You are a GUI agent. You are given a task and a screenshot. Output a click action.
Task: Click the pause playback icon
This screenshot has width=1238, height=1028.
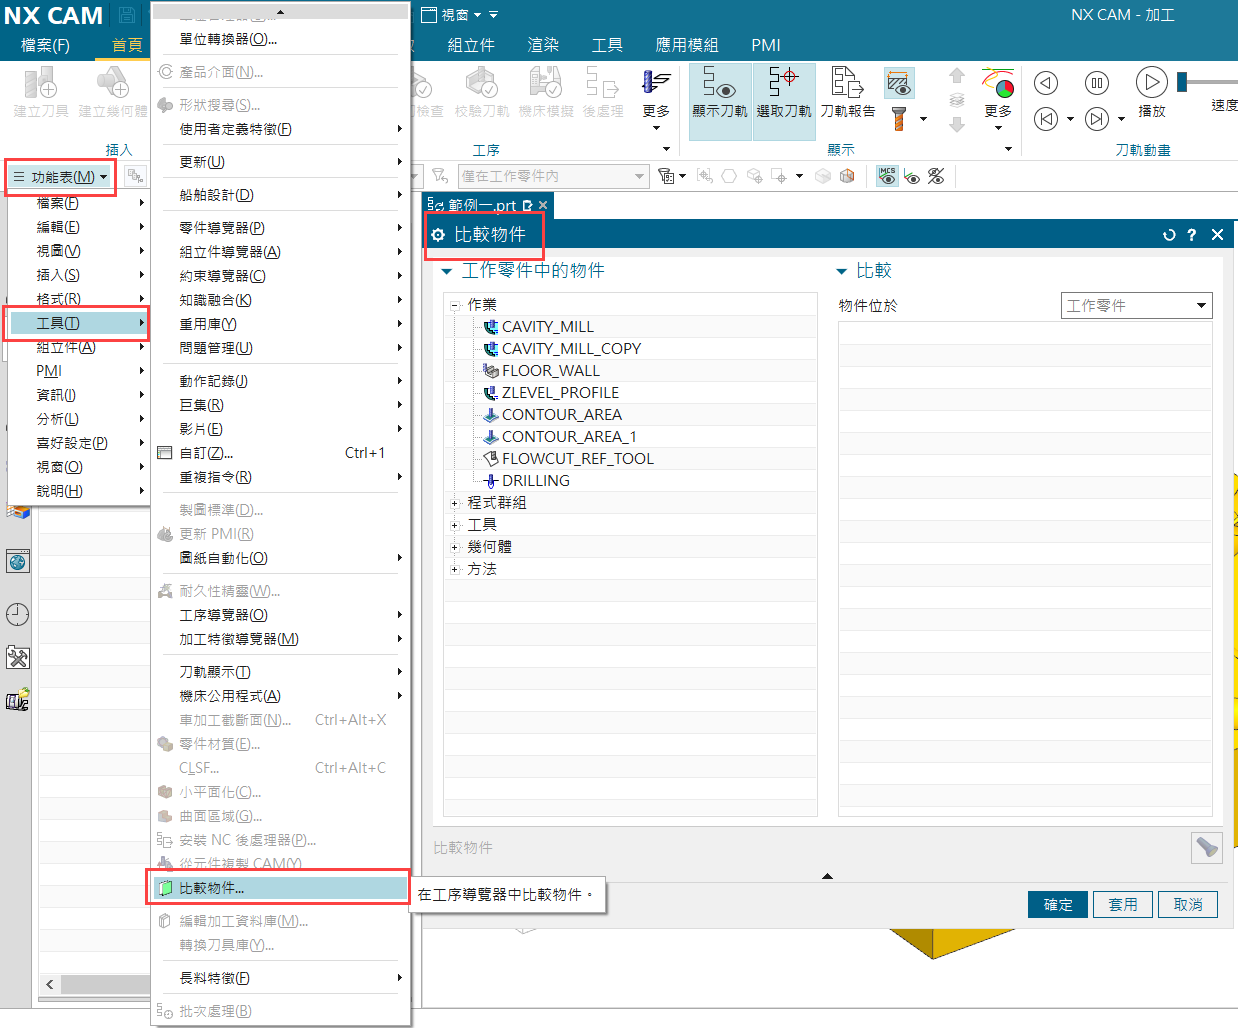click(1097, 83)
